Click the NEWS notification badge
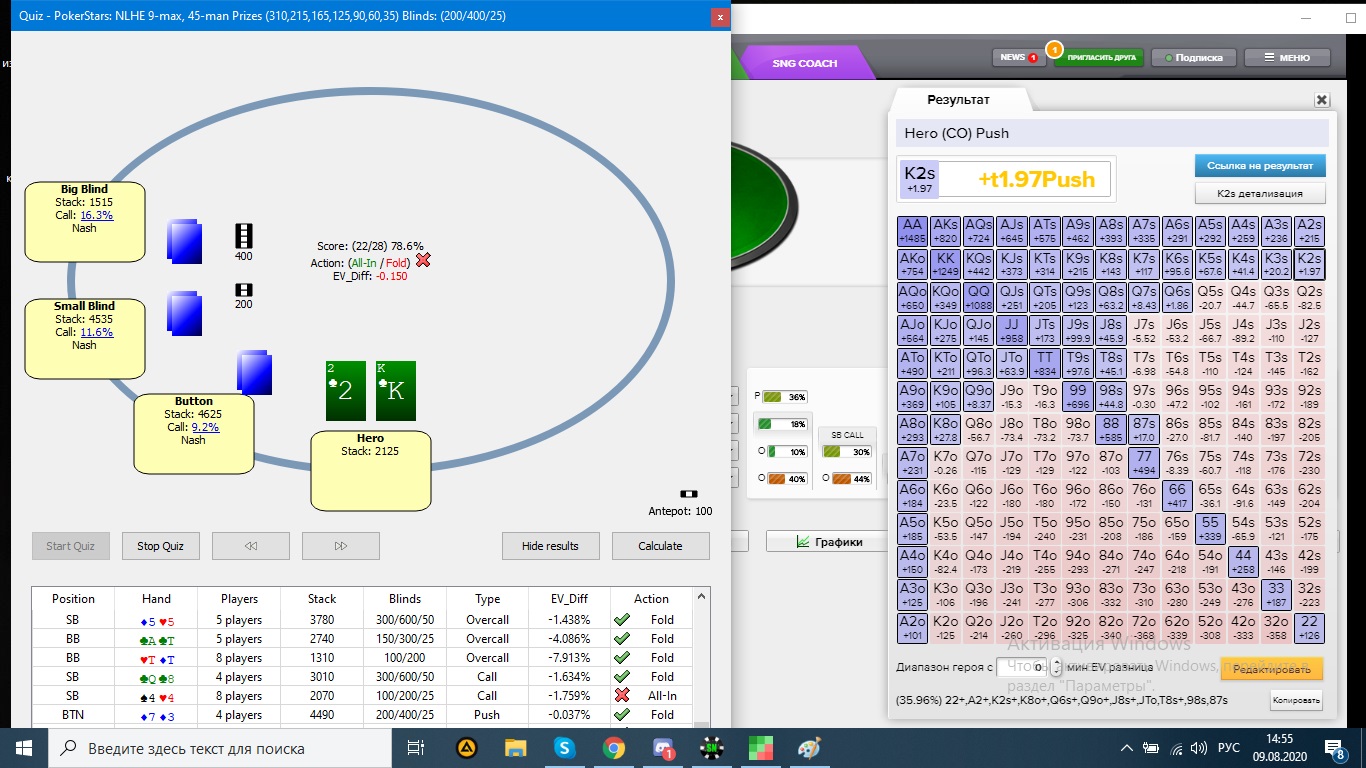Viewport: 1366px width, 768px height. [1033, 58]
